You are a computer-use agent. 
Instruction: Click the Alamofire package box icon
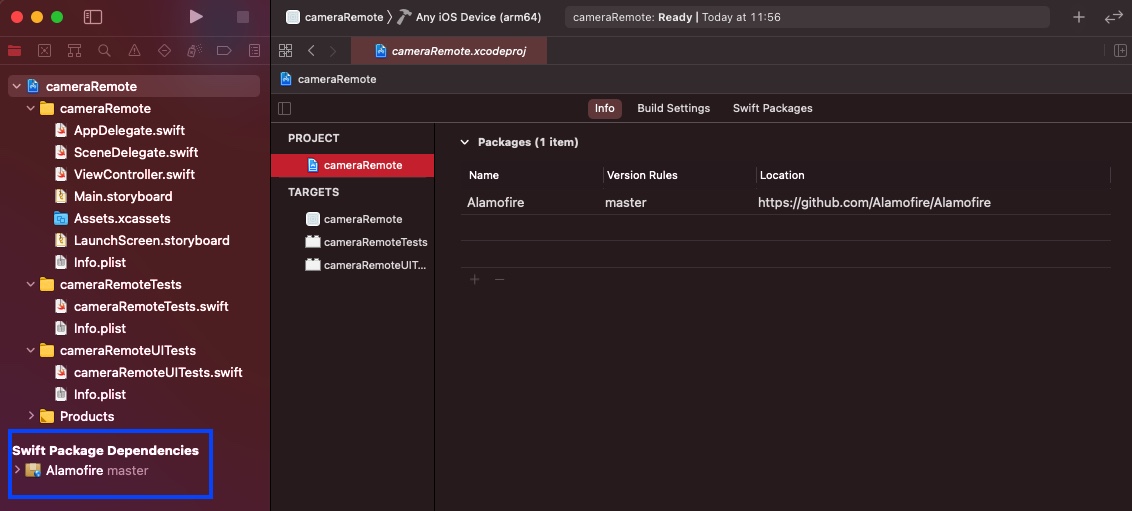[x=33, y=471]
